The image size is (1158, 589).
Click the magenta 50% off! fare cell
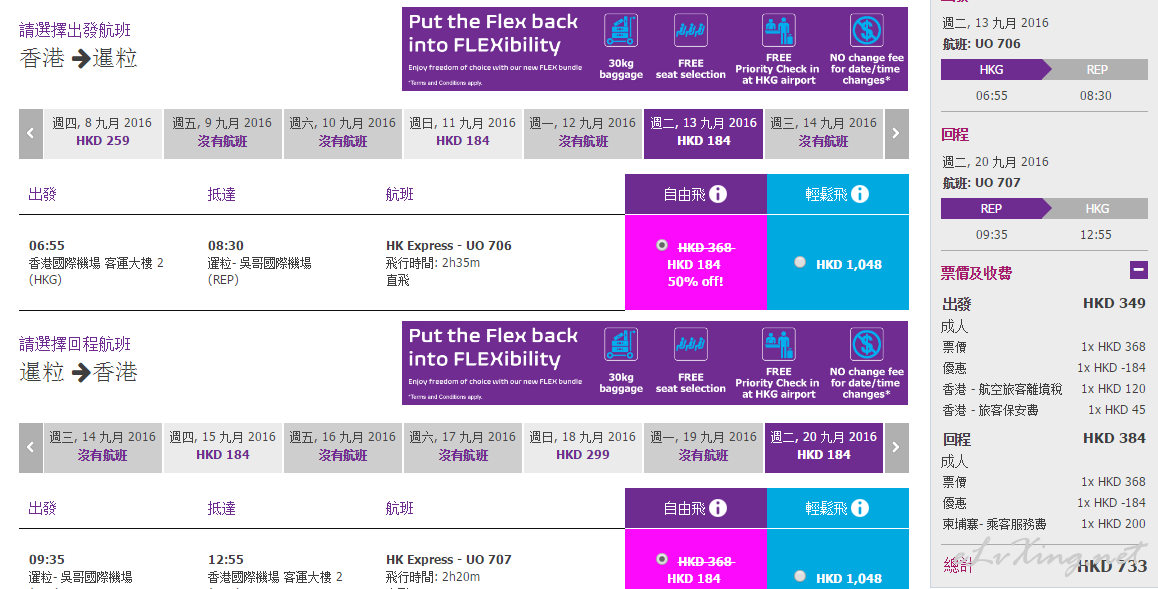[696, 263]
